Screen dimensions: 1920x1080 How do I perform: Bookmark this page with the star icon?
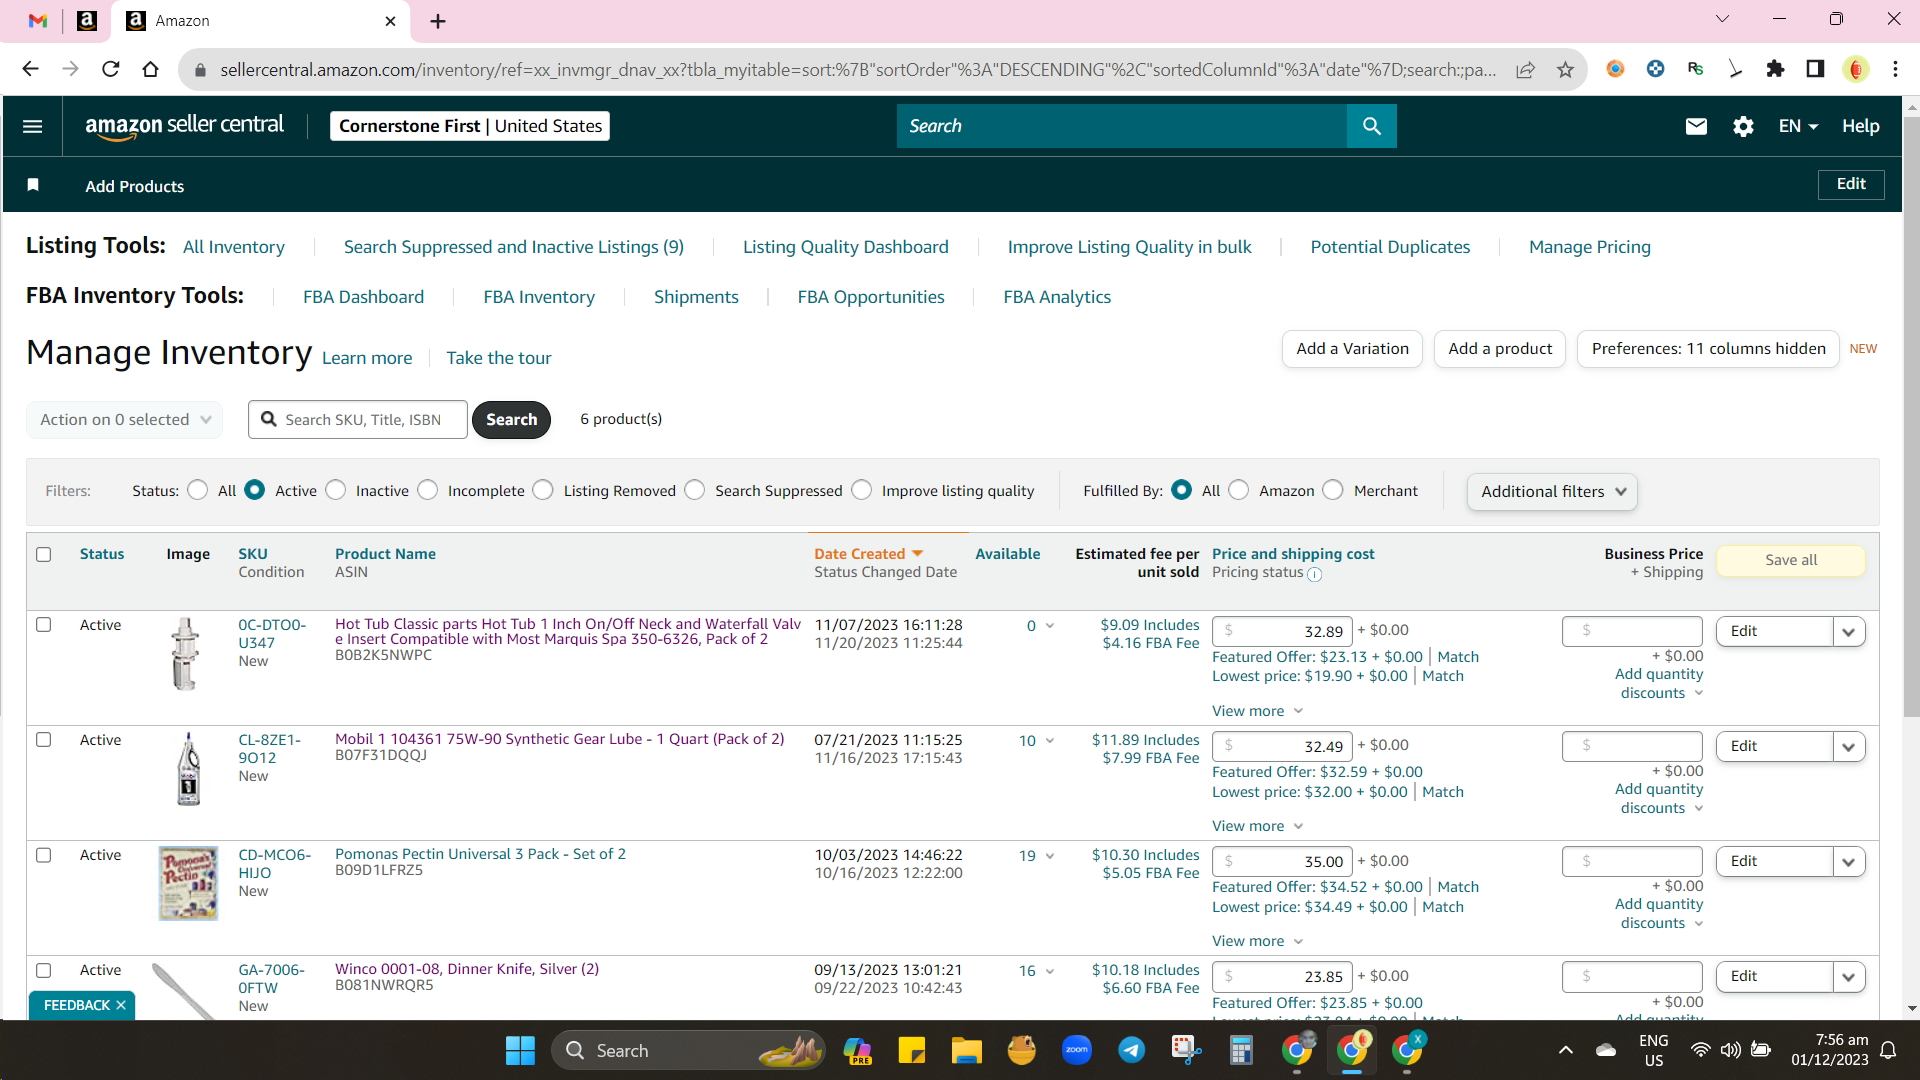(1565, 69)
